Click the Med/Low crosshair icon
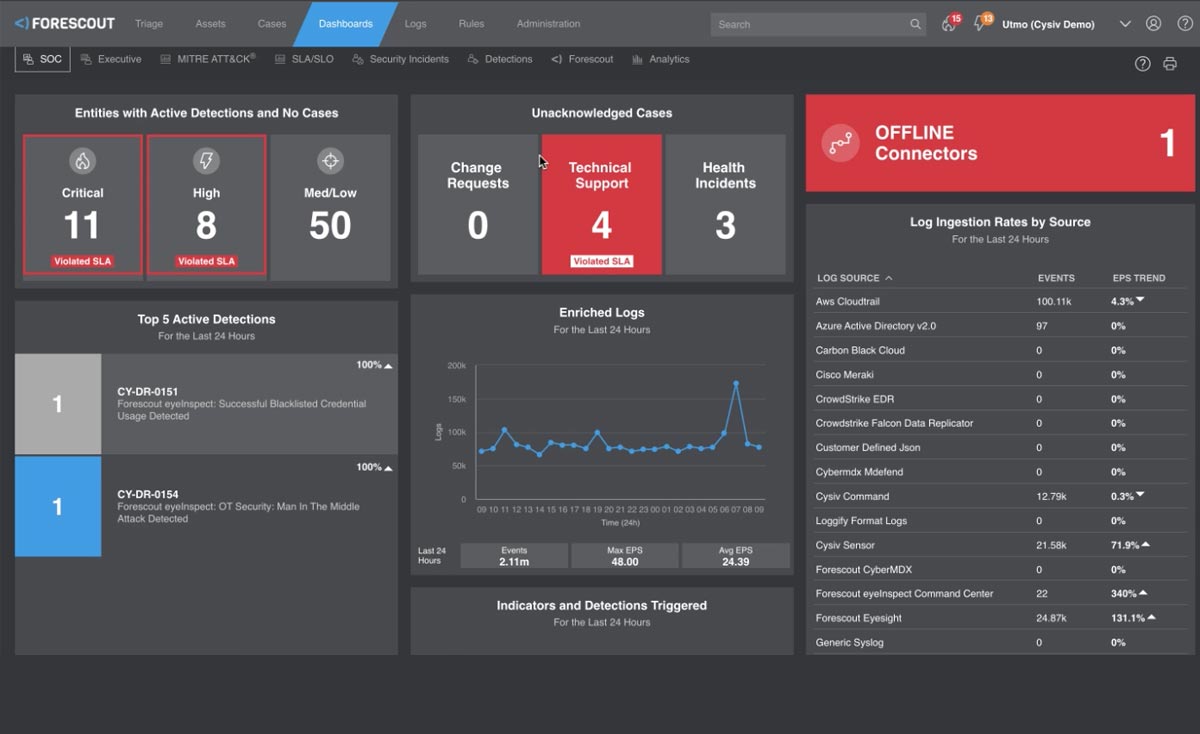The image size is (1200, 734). click(x=330, y=160)
